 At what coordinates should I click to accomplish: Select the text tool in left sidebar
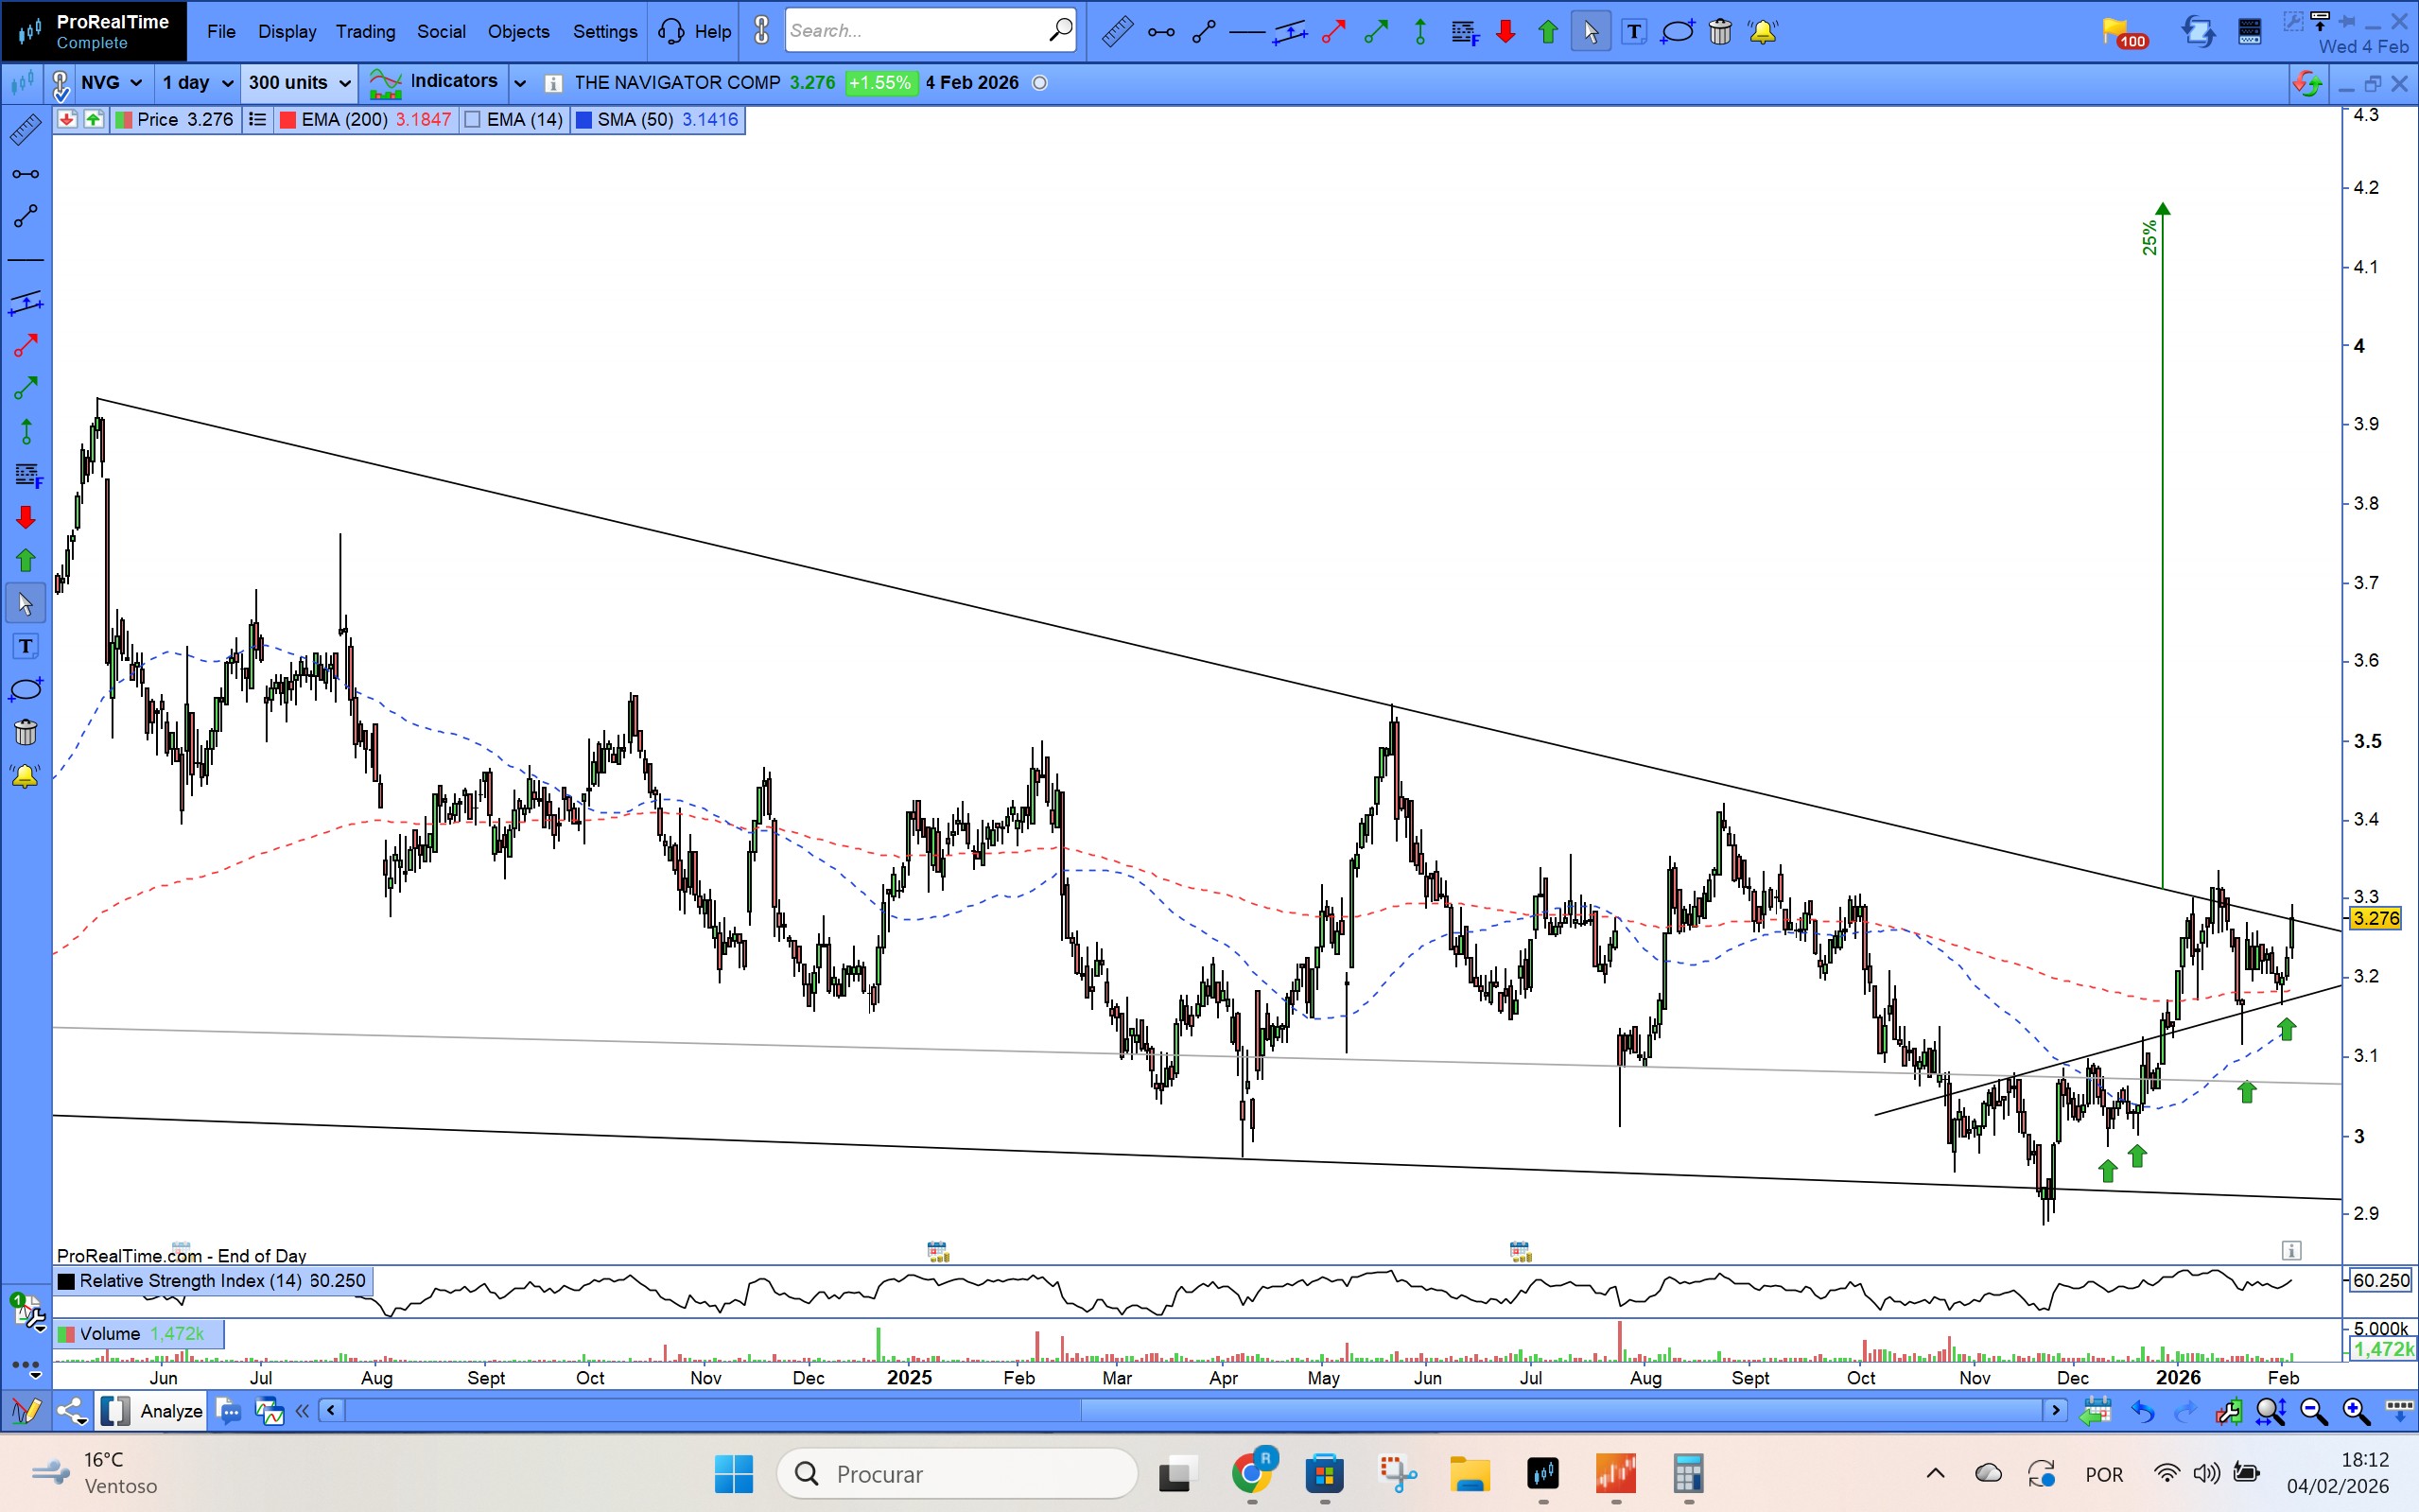(x=26, y=647)
